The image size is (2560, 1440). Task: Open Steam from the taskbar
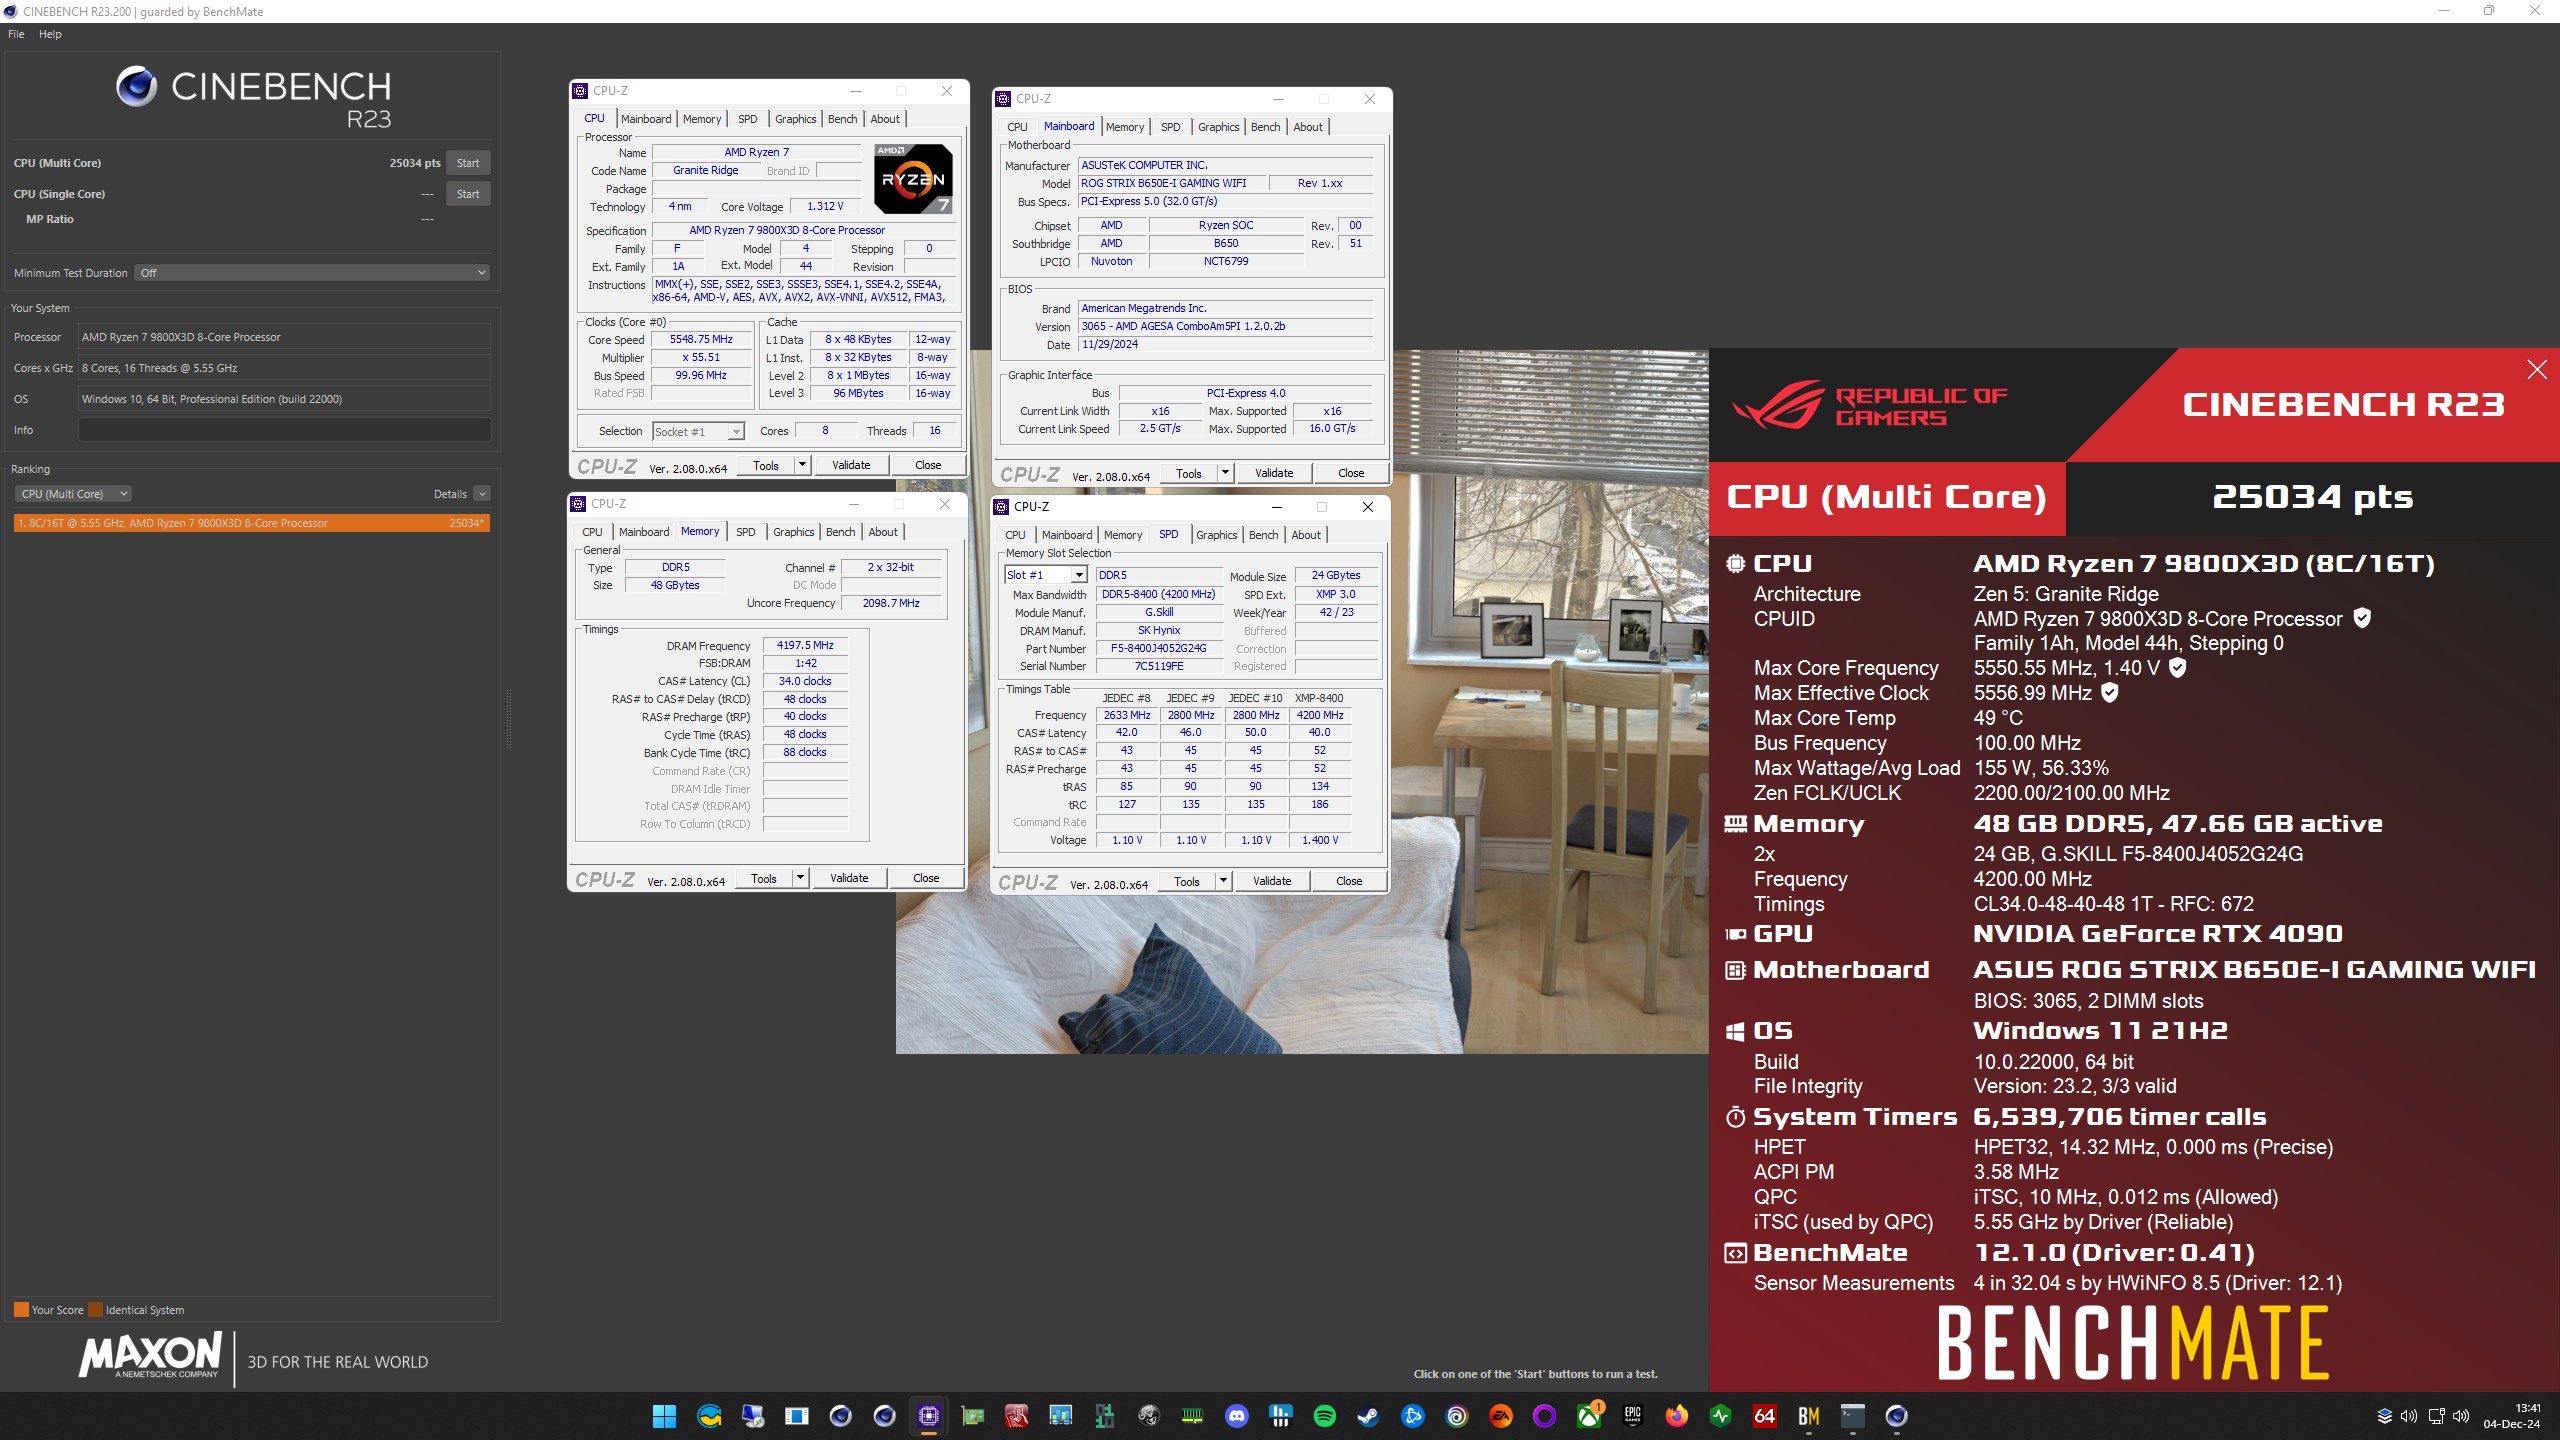pos(1368,1416)
